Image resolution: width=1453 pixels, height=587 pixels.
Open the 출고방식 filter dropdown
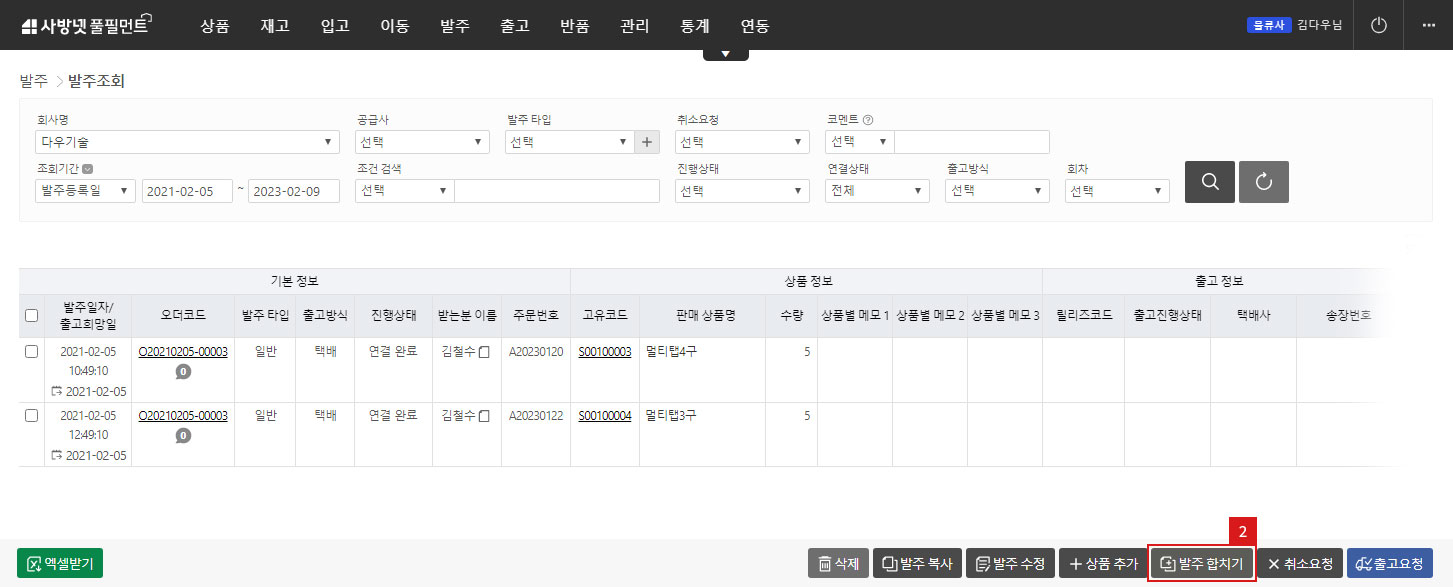(x=996, y=191)
